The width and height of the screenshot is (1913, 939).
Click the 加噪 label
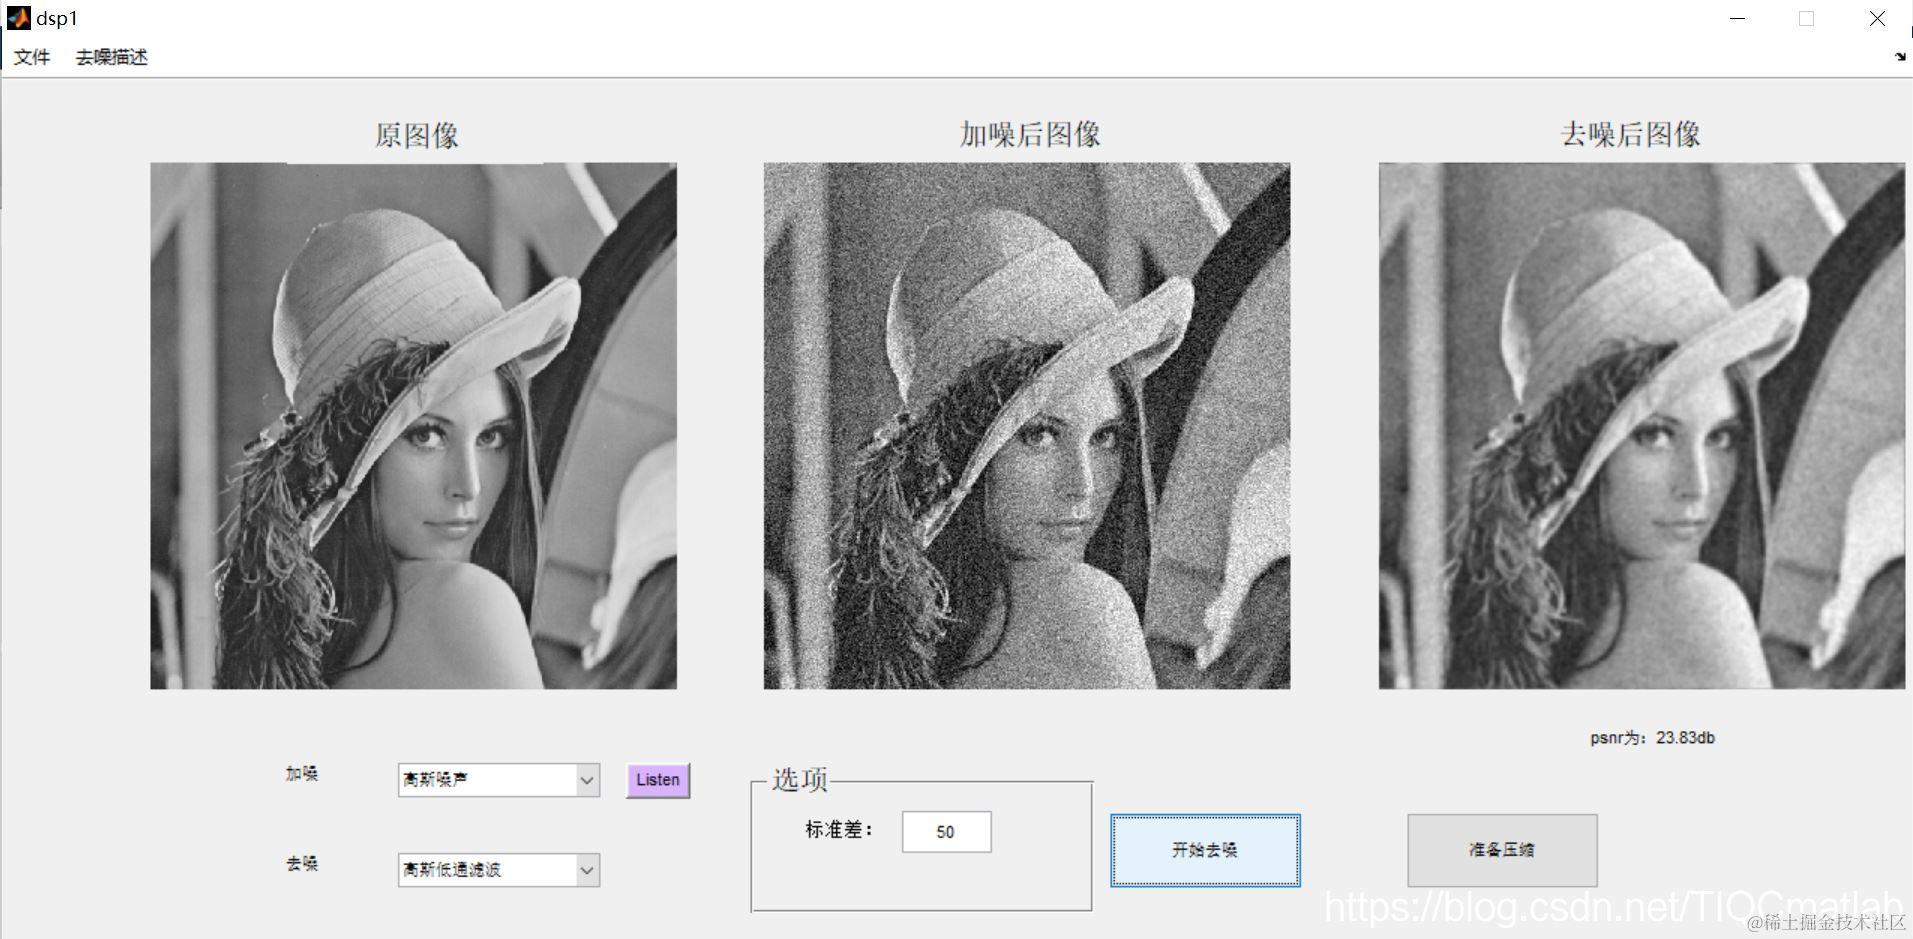click(303, 774)
